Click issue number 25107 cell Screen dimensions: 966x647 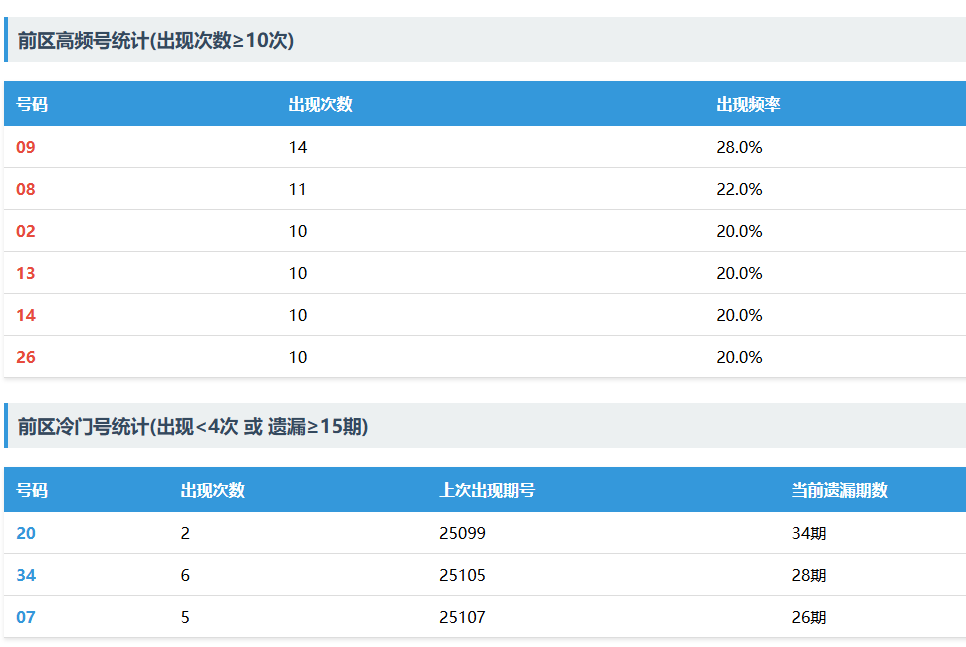462,617
